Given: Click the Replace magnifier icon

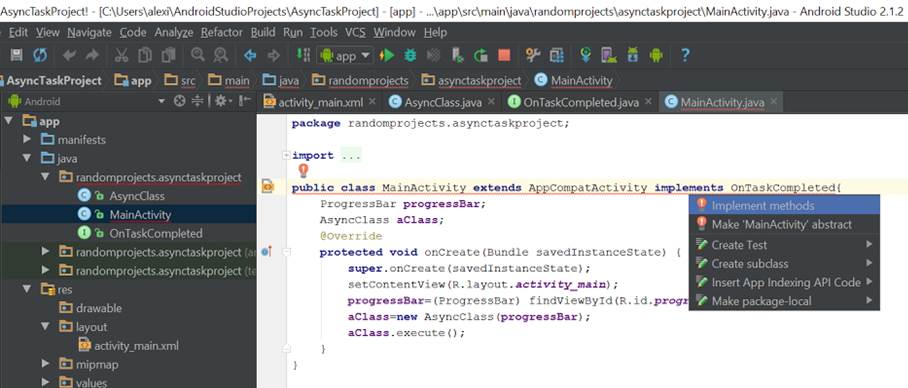Looking at the screenshot, I should (x=221, y=55).
